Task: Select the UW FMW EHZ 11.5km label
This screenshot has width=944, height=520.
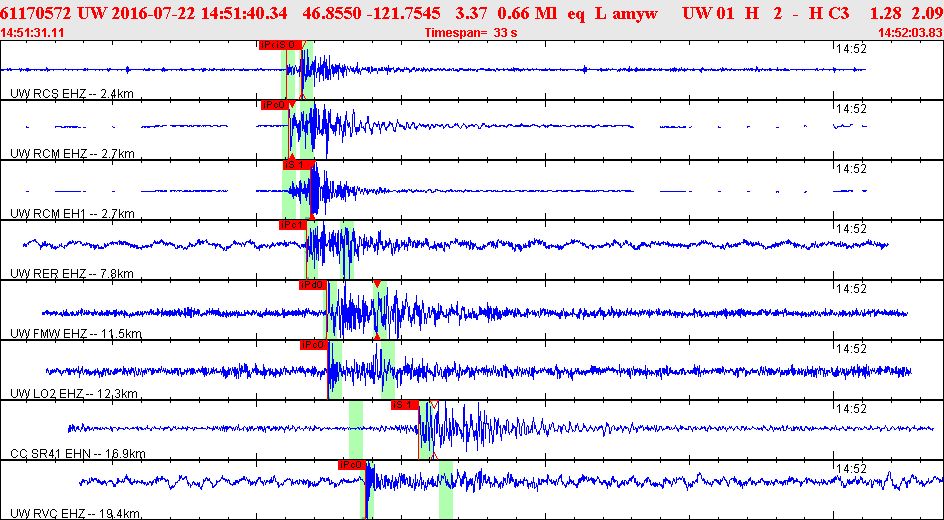Action: pos(76,333)
